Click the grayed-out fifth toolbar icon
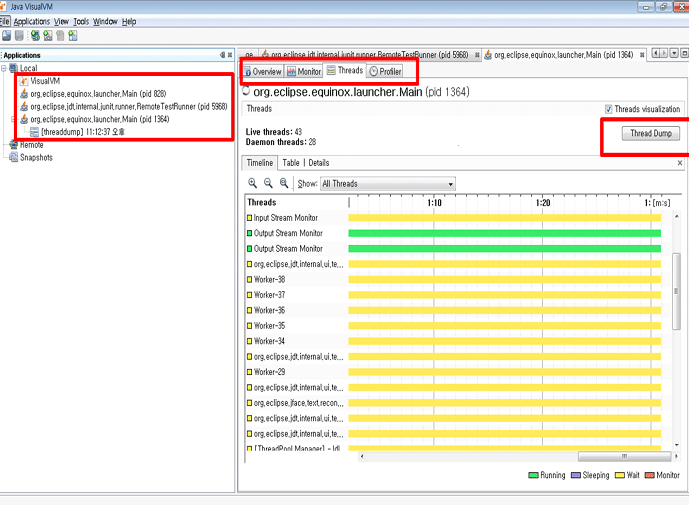This screenshot has width=689, height=520. [60, 36]
